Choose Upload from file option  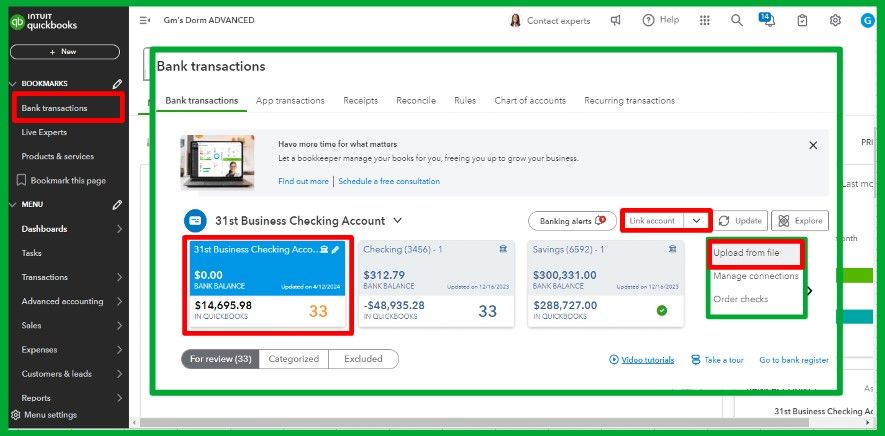[746, 253]
